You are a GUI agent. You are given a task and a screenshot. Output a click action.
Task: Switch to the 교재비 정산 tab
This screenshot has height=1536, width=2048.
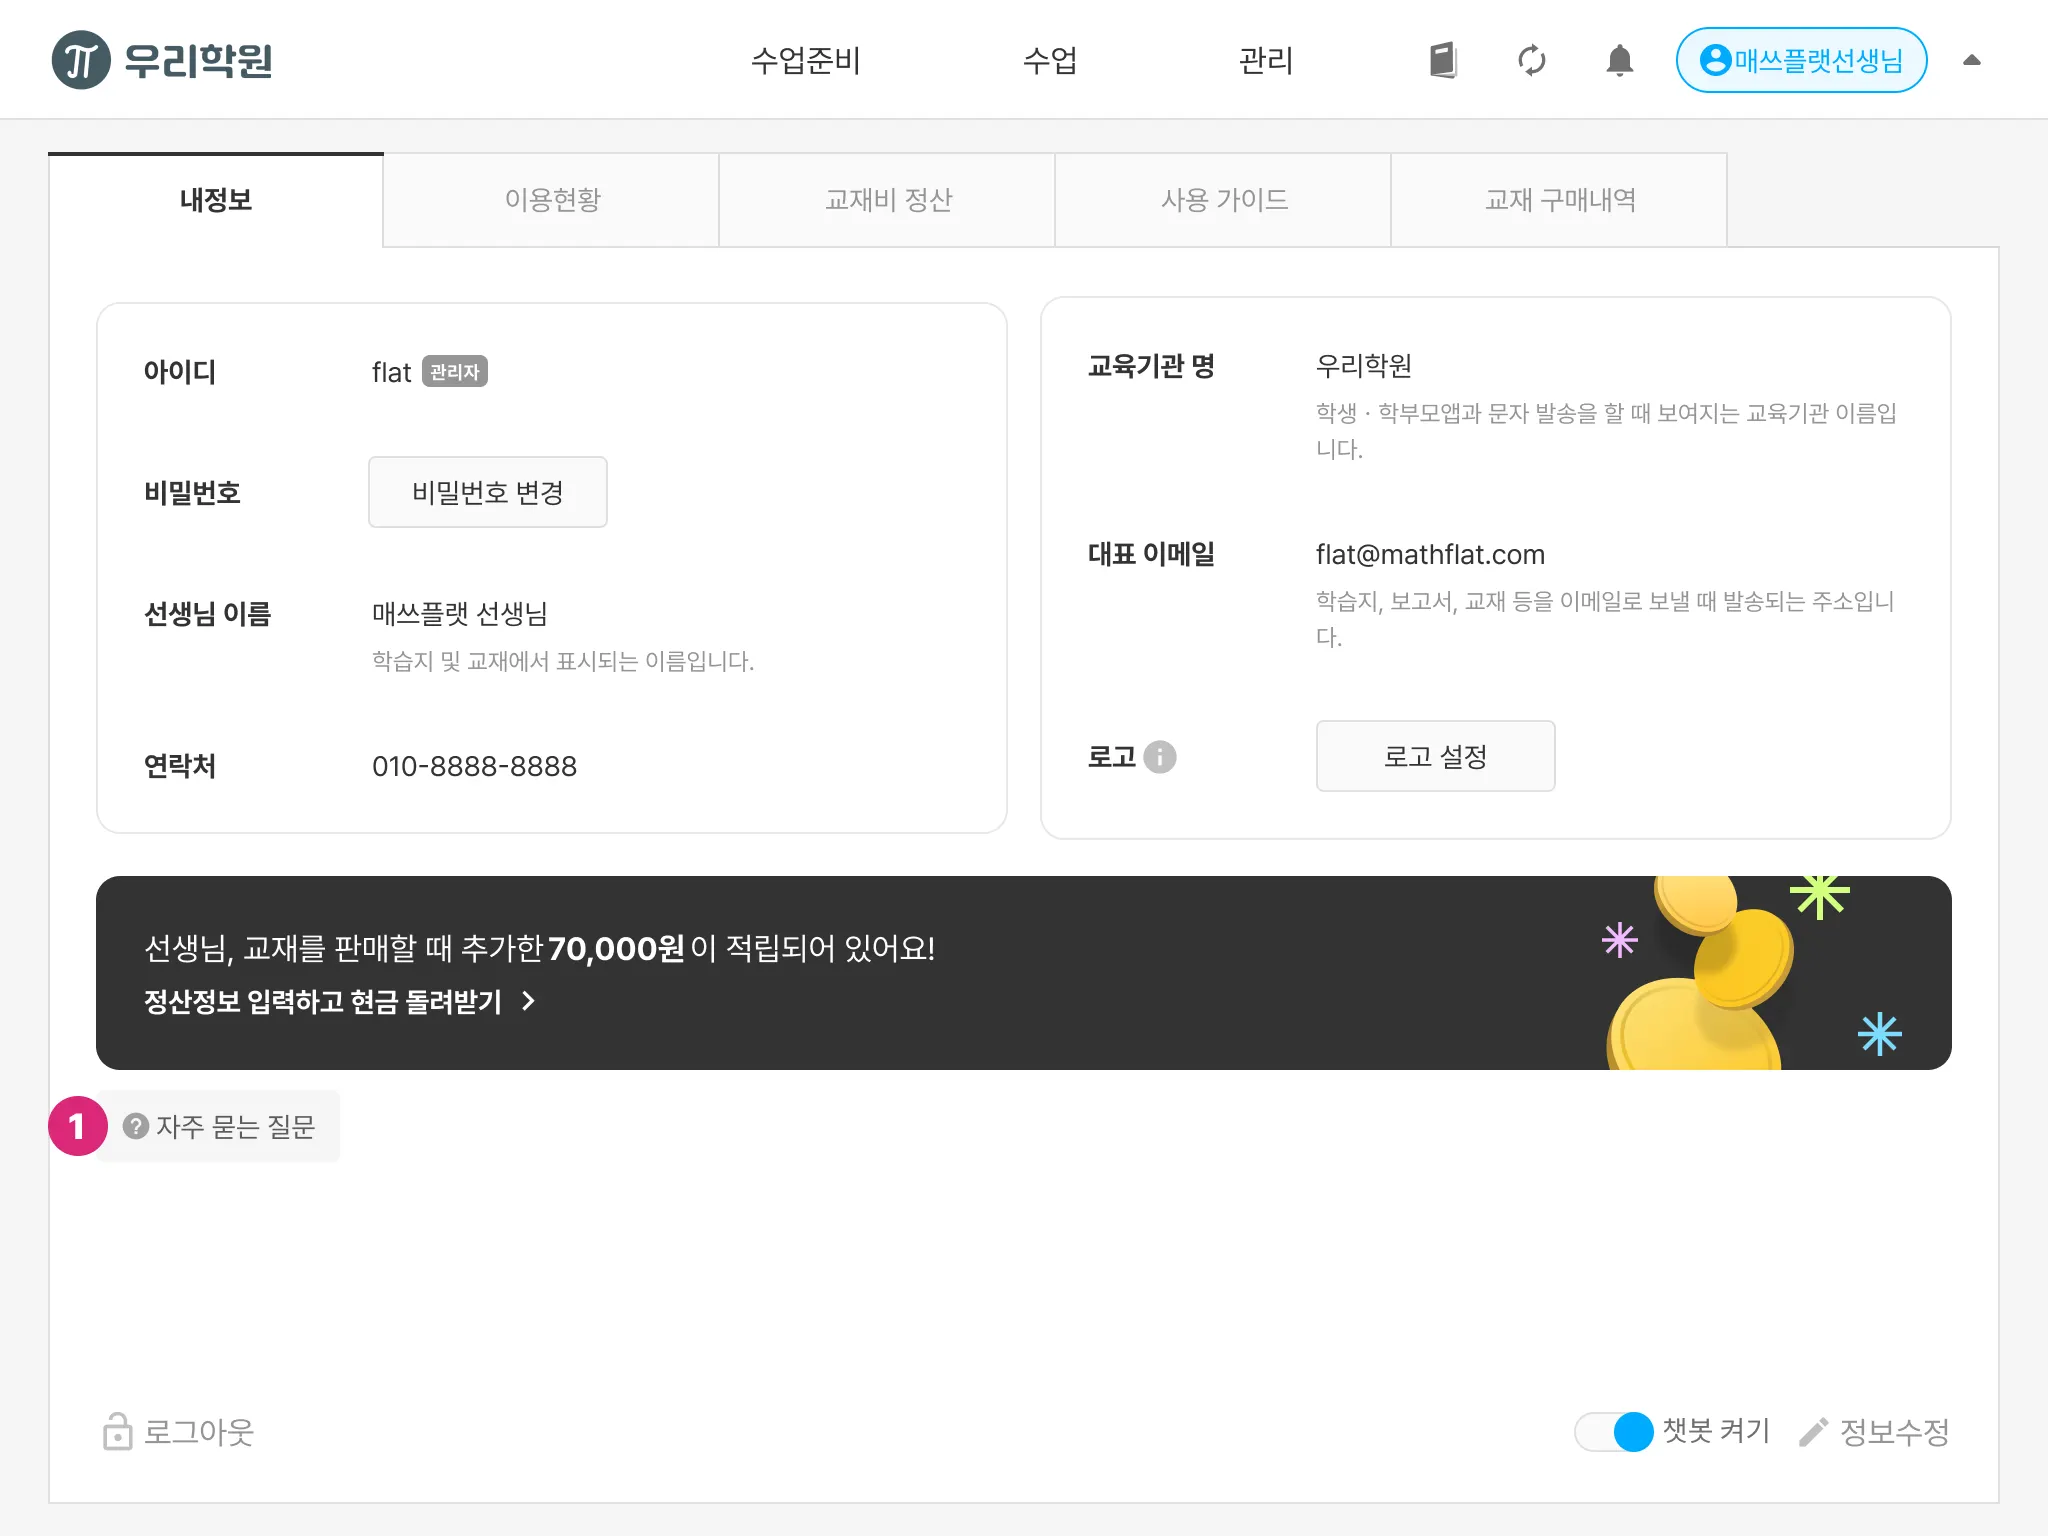(888, 200)
